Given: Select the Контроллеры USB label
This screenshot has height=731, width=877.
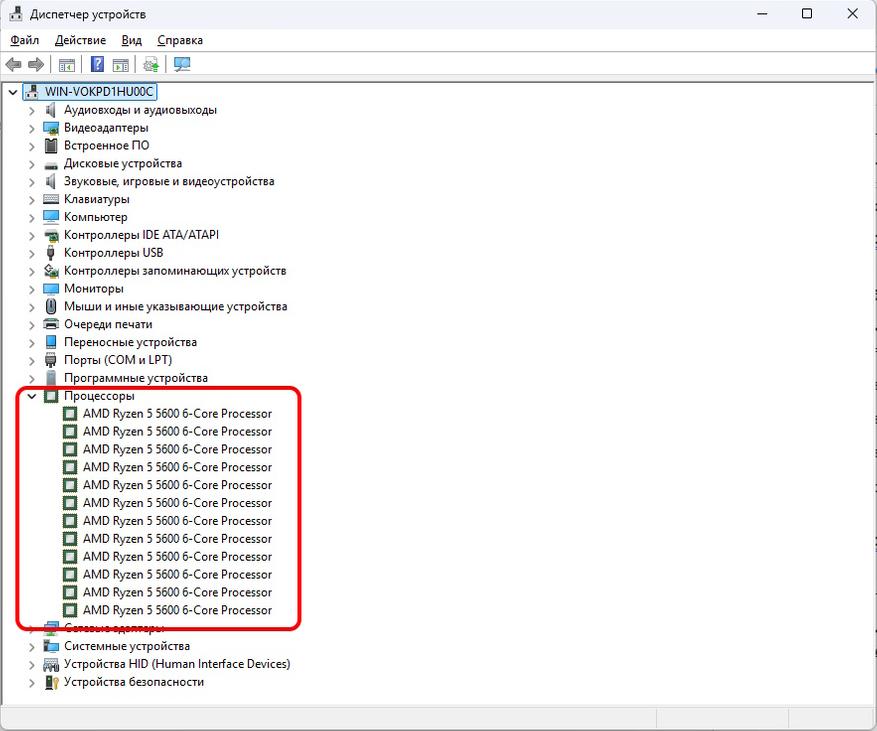Looking at the screenshot, I should (114, 253).
